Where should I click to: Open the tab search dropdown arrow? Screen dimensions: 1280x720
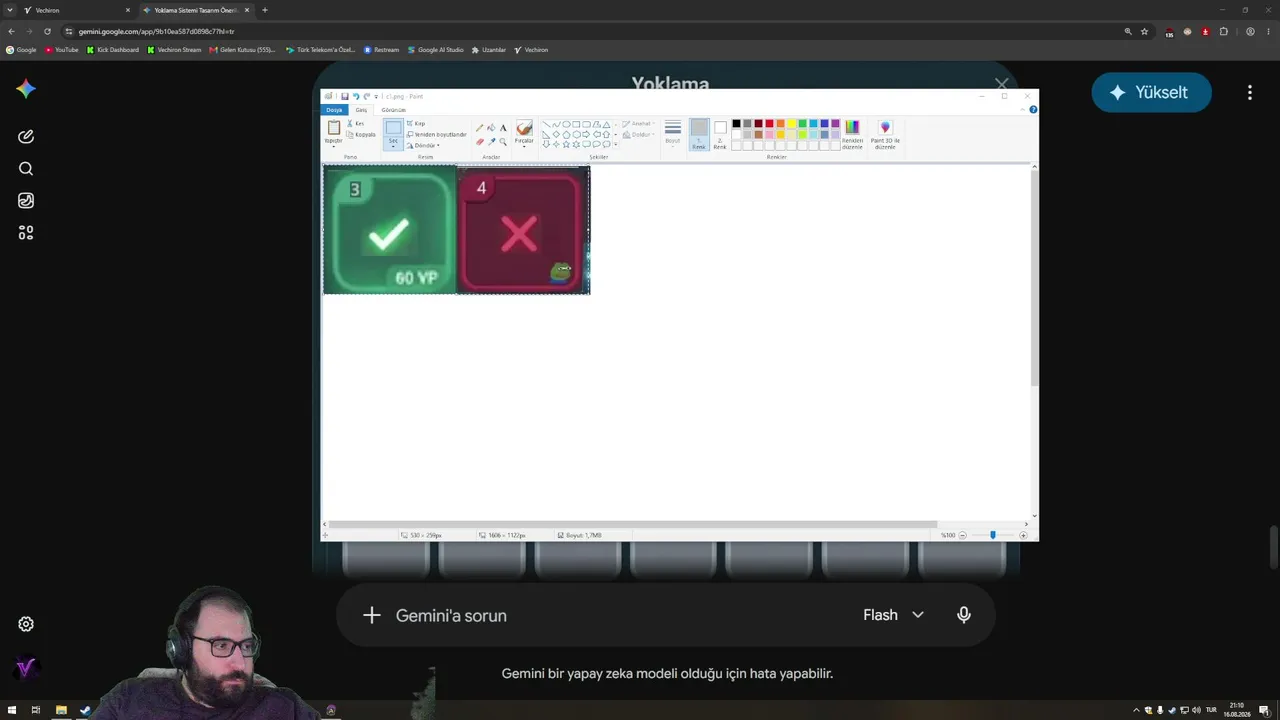pyautogui.click(x=9, y=10)
